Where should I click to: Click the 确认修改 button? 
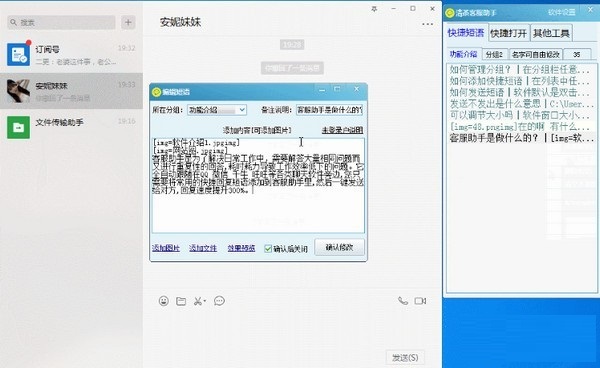click(x=339, y=248)
